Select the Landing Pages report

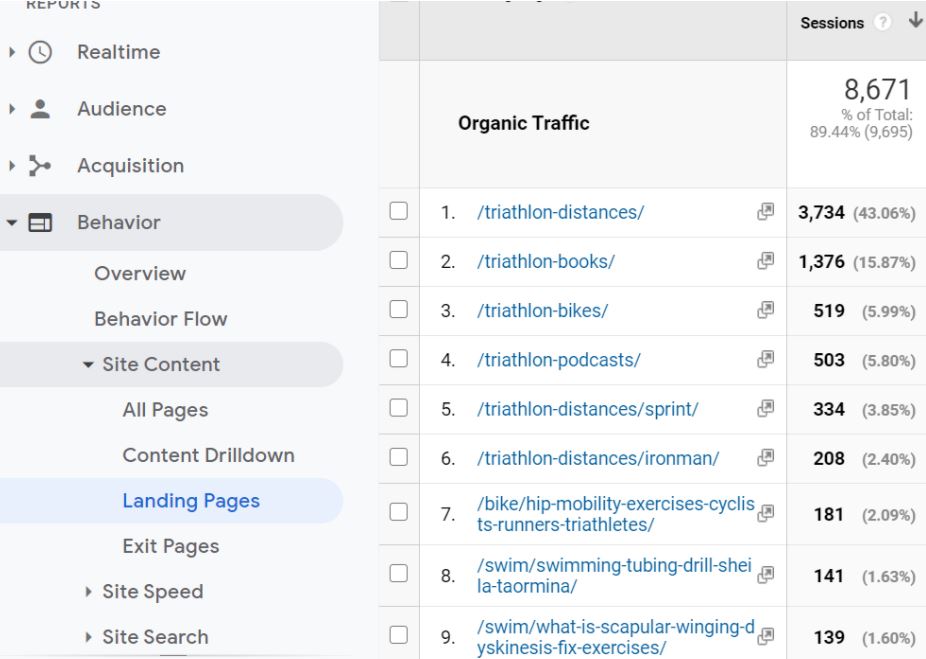pyautogui.click(x=191, y=501)
